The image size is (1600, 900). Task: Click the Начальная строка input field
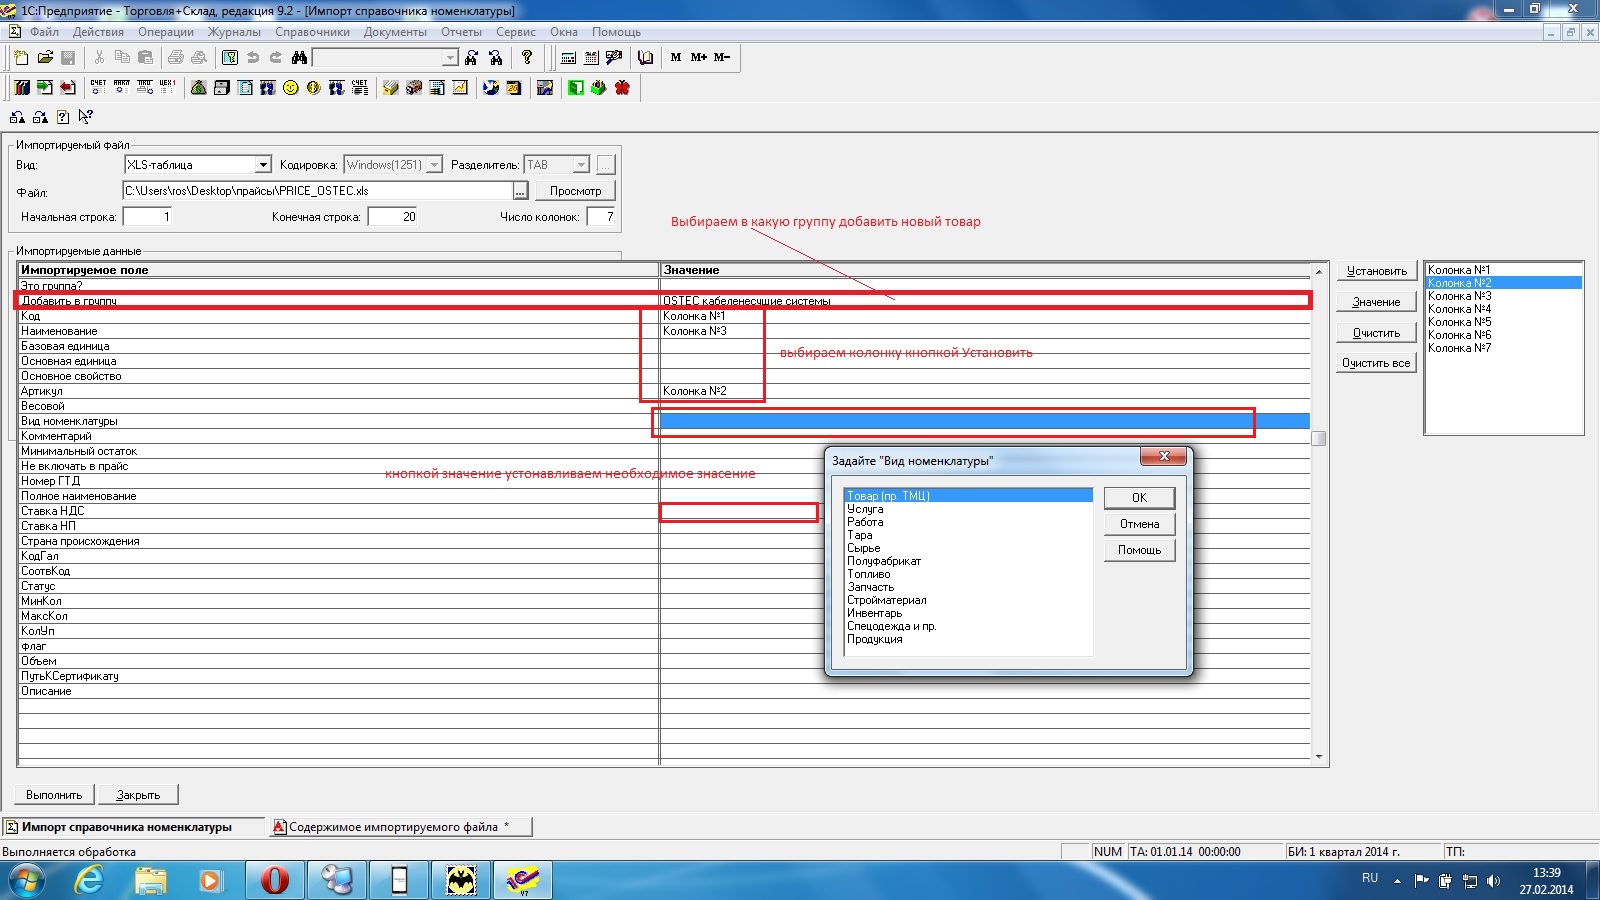[147, 217]
